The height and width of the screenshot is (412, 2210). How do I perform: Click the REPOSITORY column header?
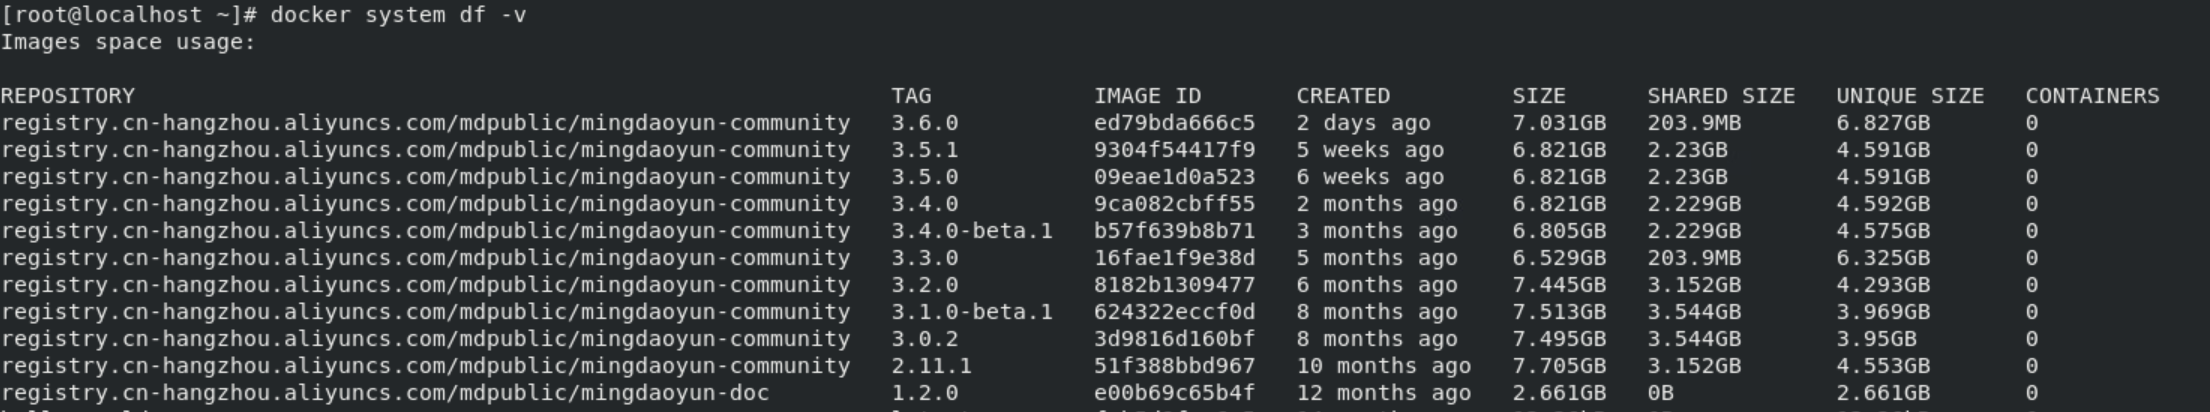[x=67, y=96]
